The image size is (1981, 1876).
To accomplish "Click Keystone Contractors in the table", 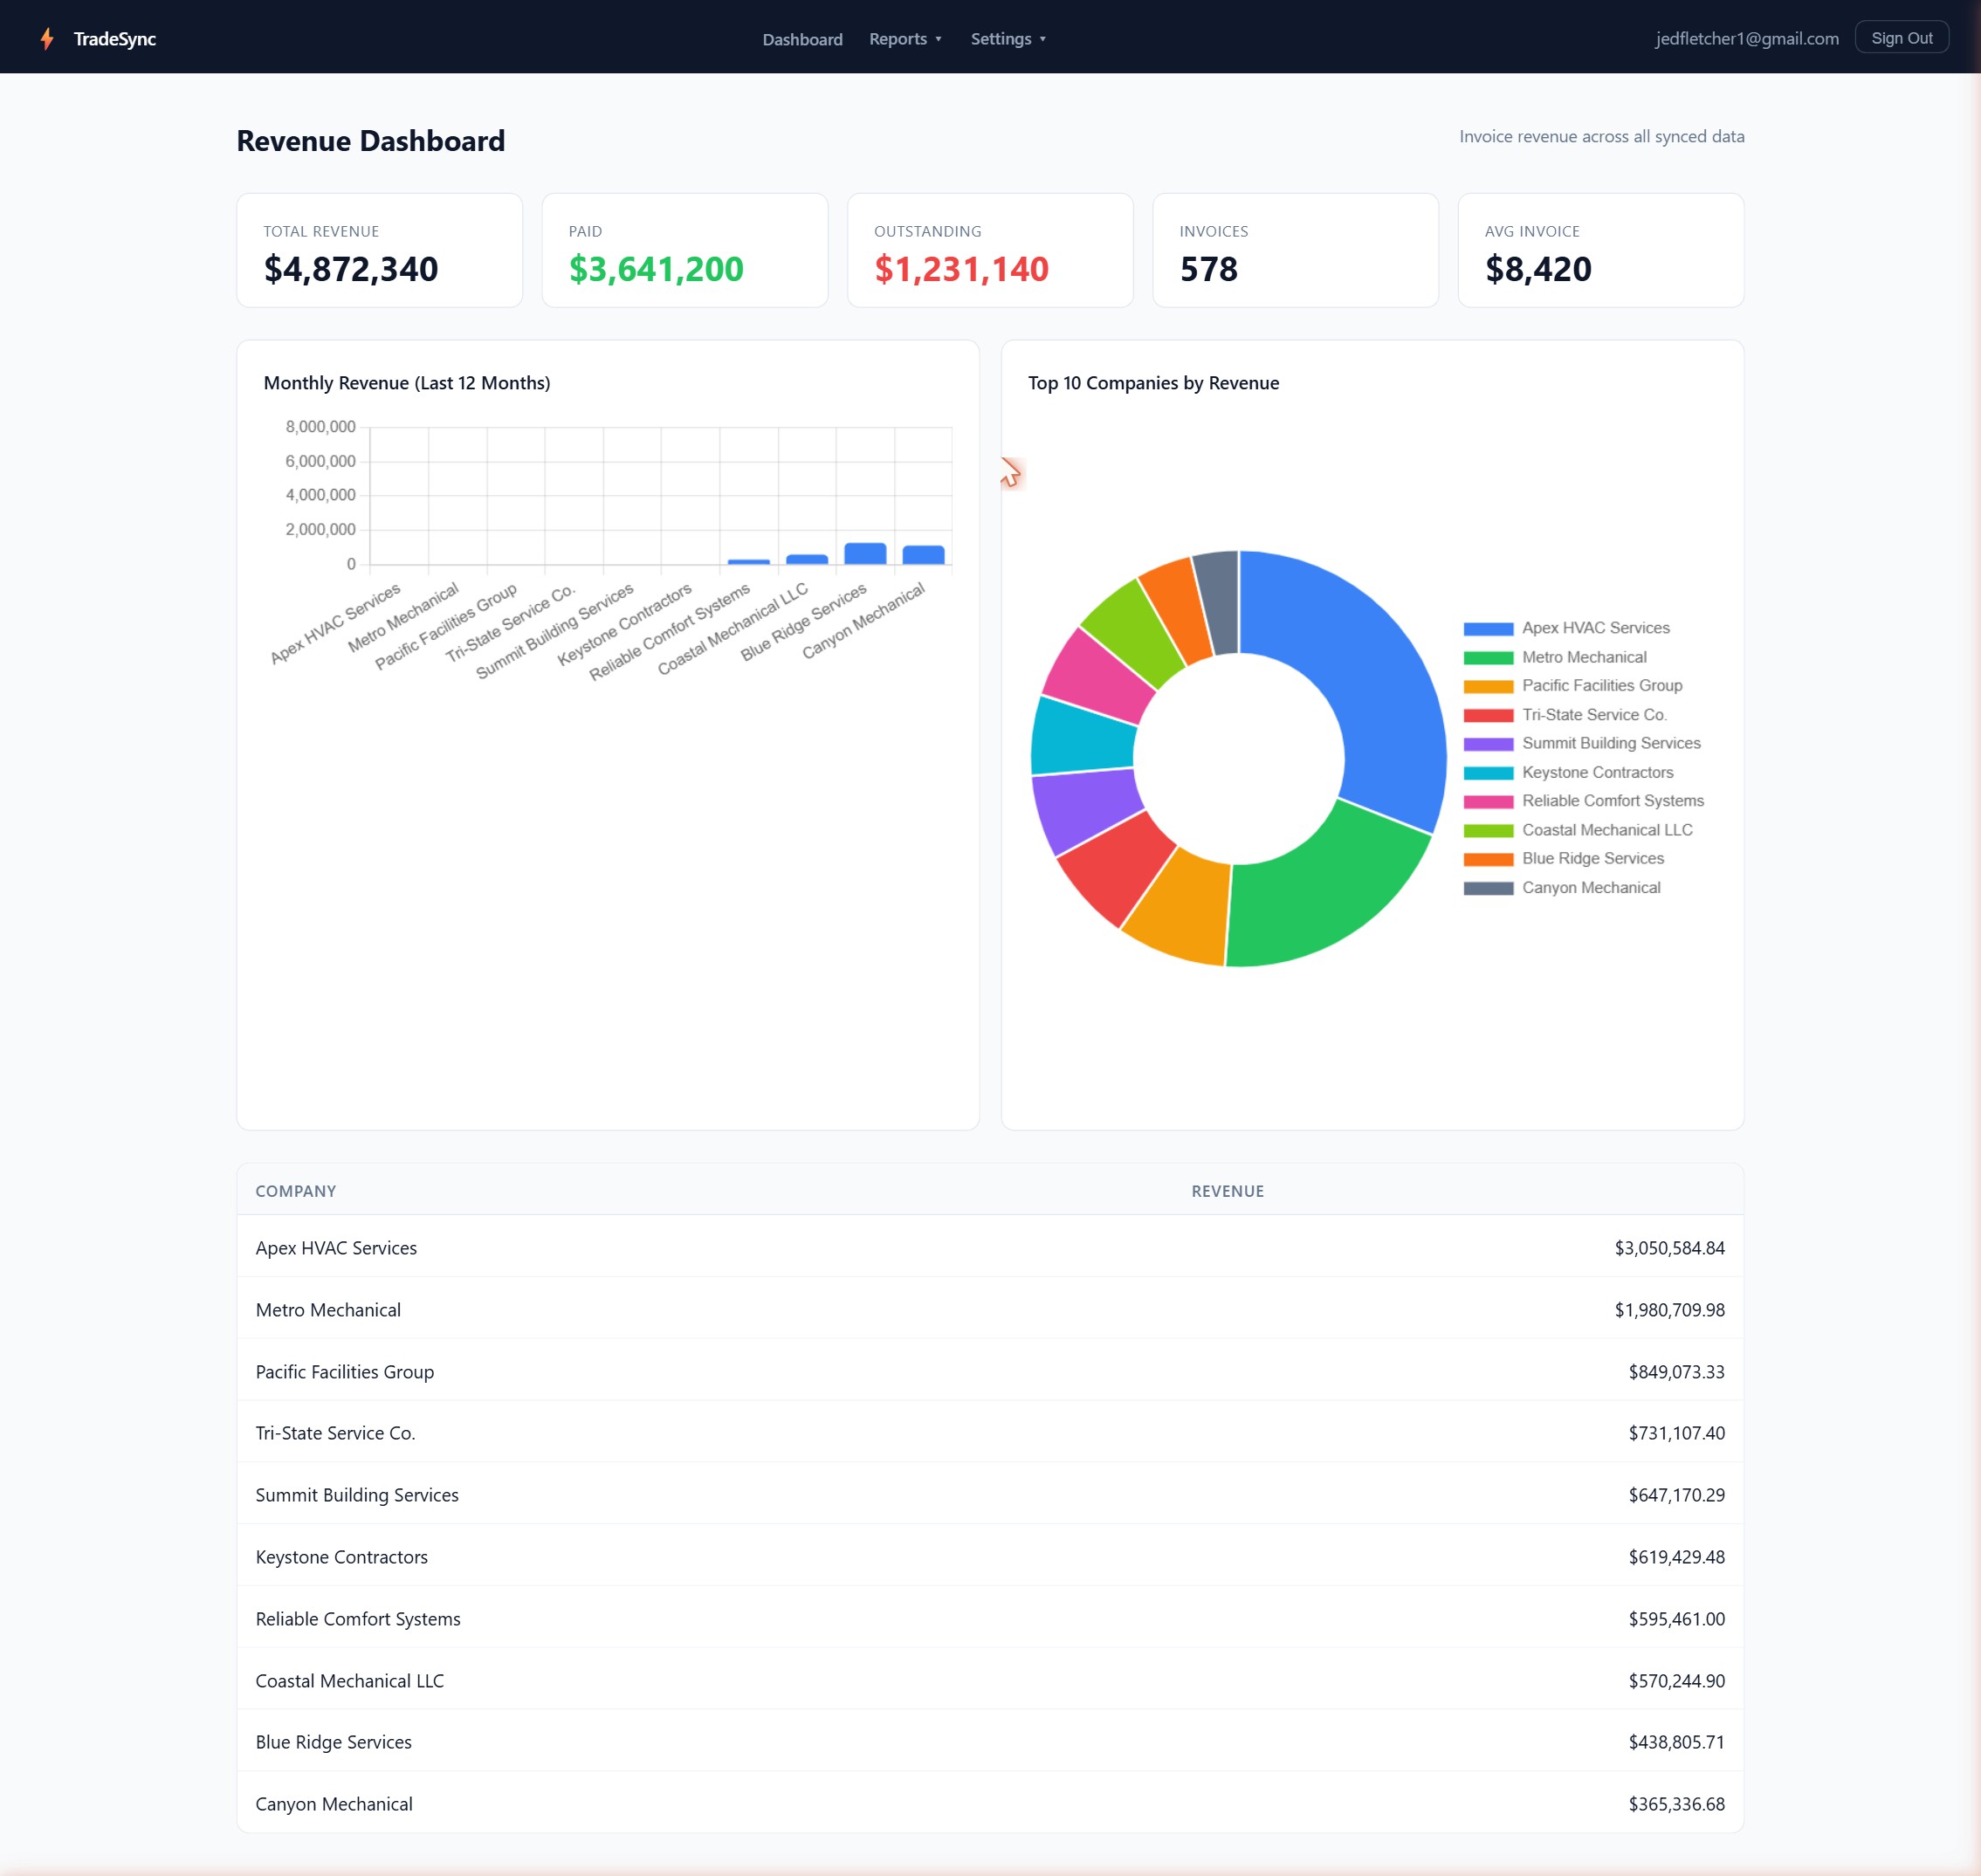I will click(341, 1557).
